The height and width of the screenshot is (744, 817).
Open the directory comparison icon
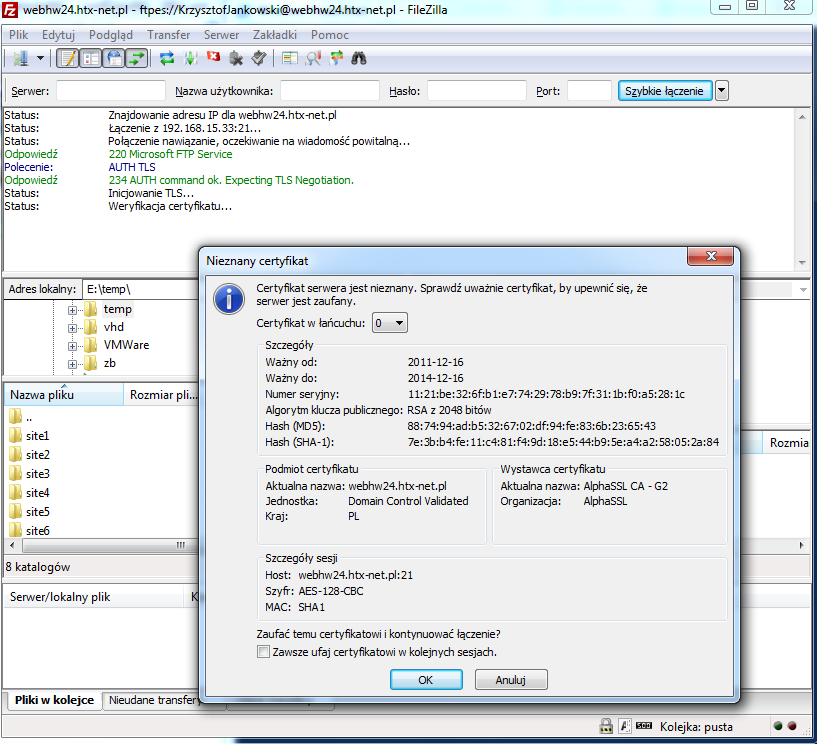click(290, 58)
